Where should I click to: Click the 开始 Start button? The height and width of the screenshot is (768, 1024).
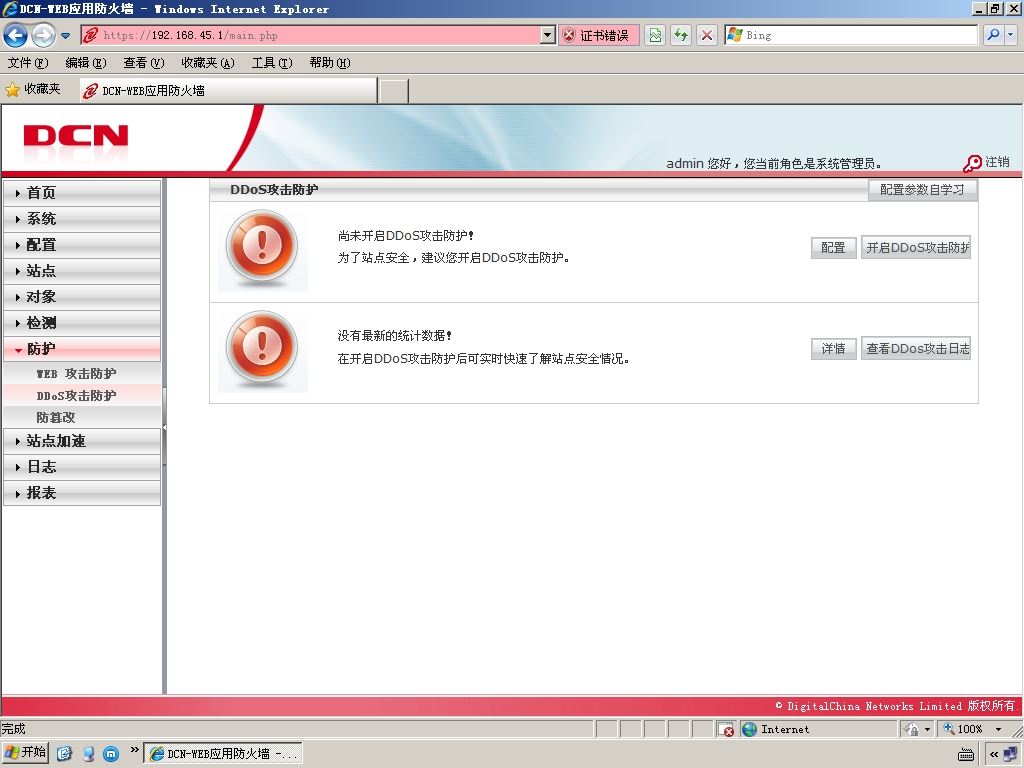(25, 753)
